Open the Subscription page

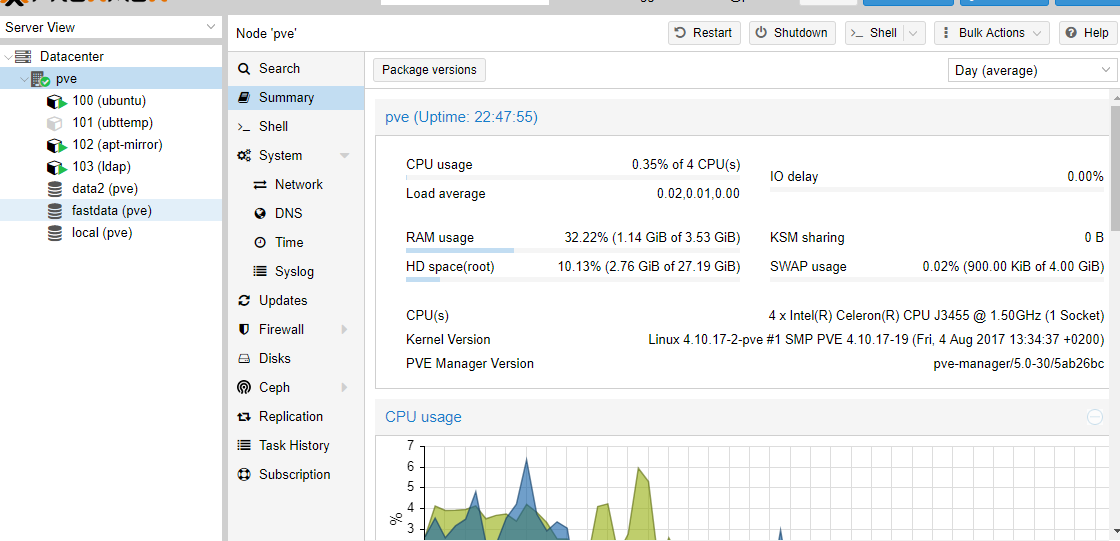296,475
